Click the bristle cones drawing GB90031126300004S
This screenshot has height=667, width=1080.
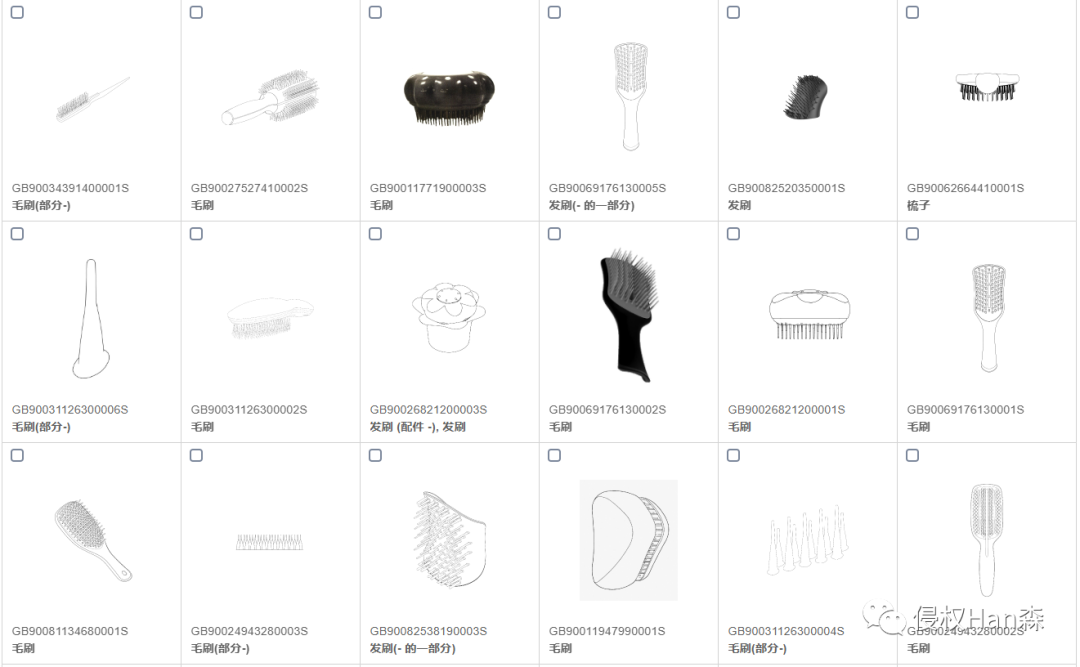point(807,541)
